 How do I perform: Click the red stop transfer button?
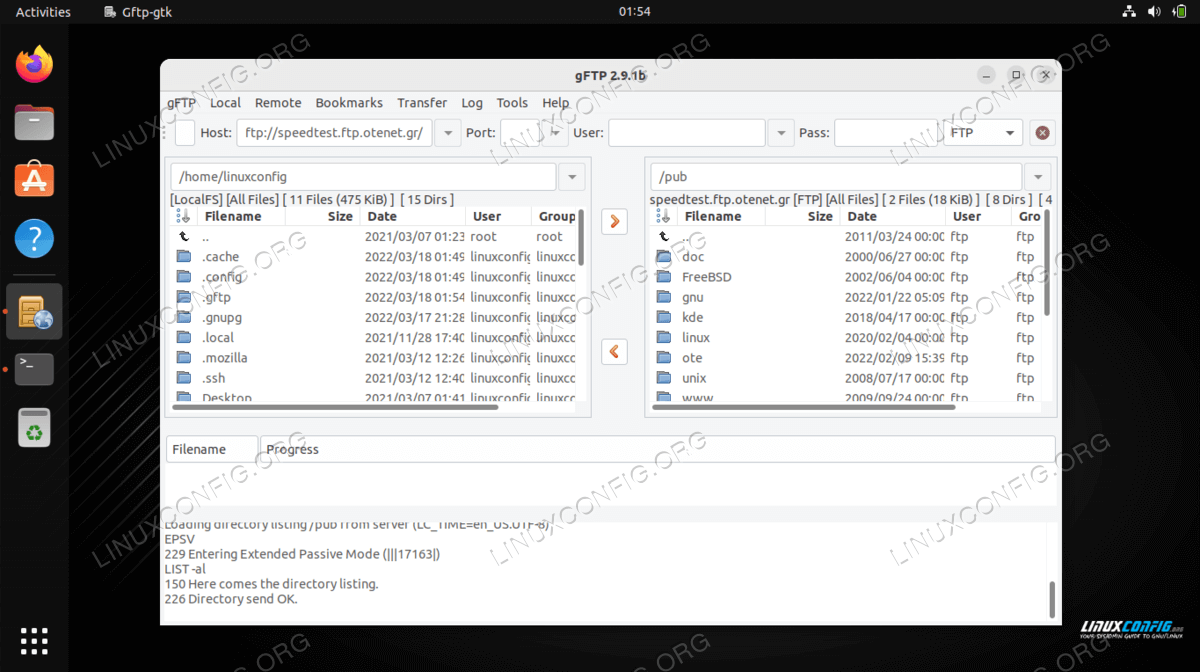click(x=1042, y=133)
